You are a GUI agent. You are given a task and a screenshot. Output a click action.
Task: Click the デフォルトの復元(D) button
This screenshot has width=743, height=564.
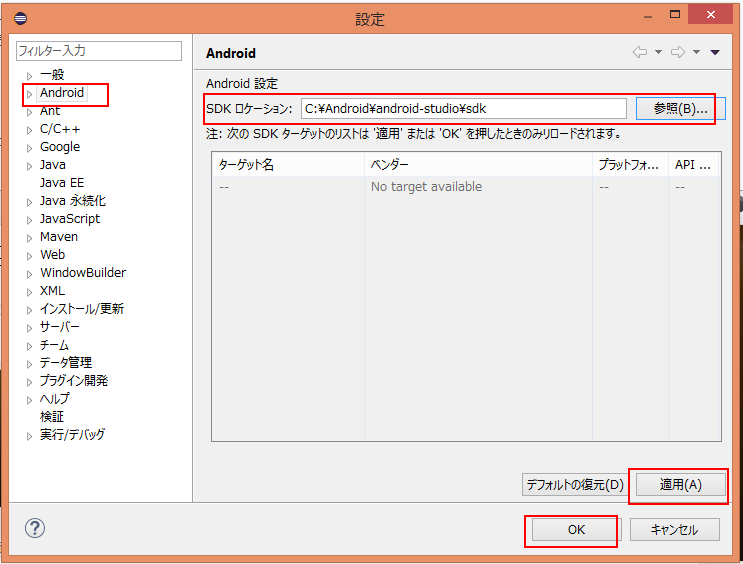coord(575,484)
